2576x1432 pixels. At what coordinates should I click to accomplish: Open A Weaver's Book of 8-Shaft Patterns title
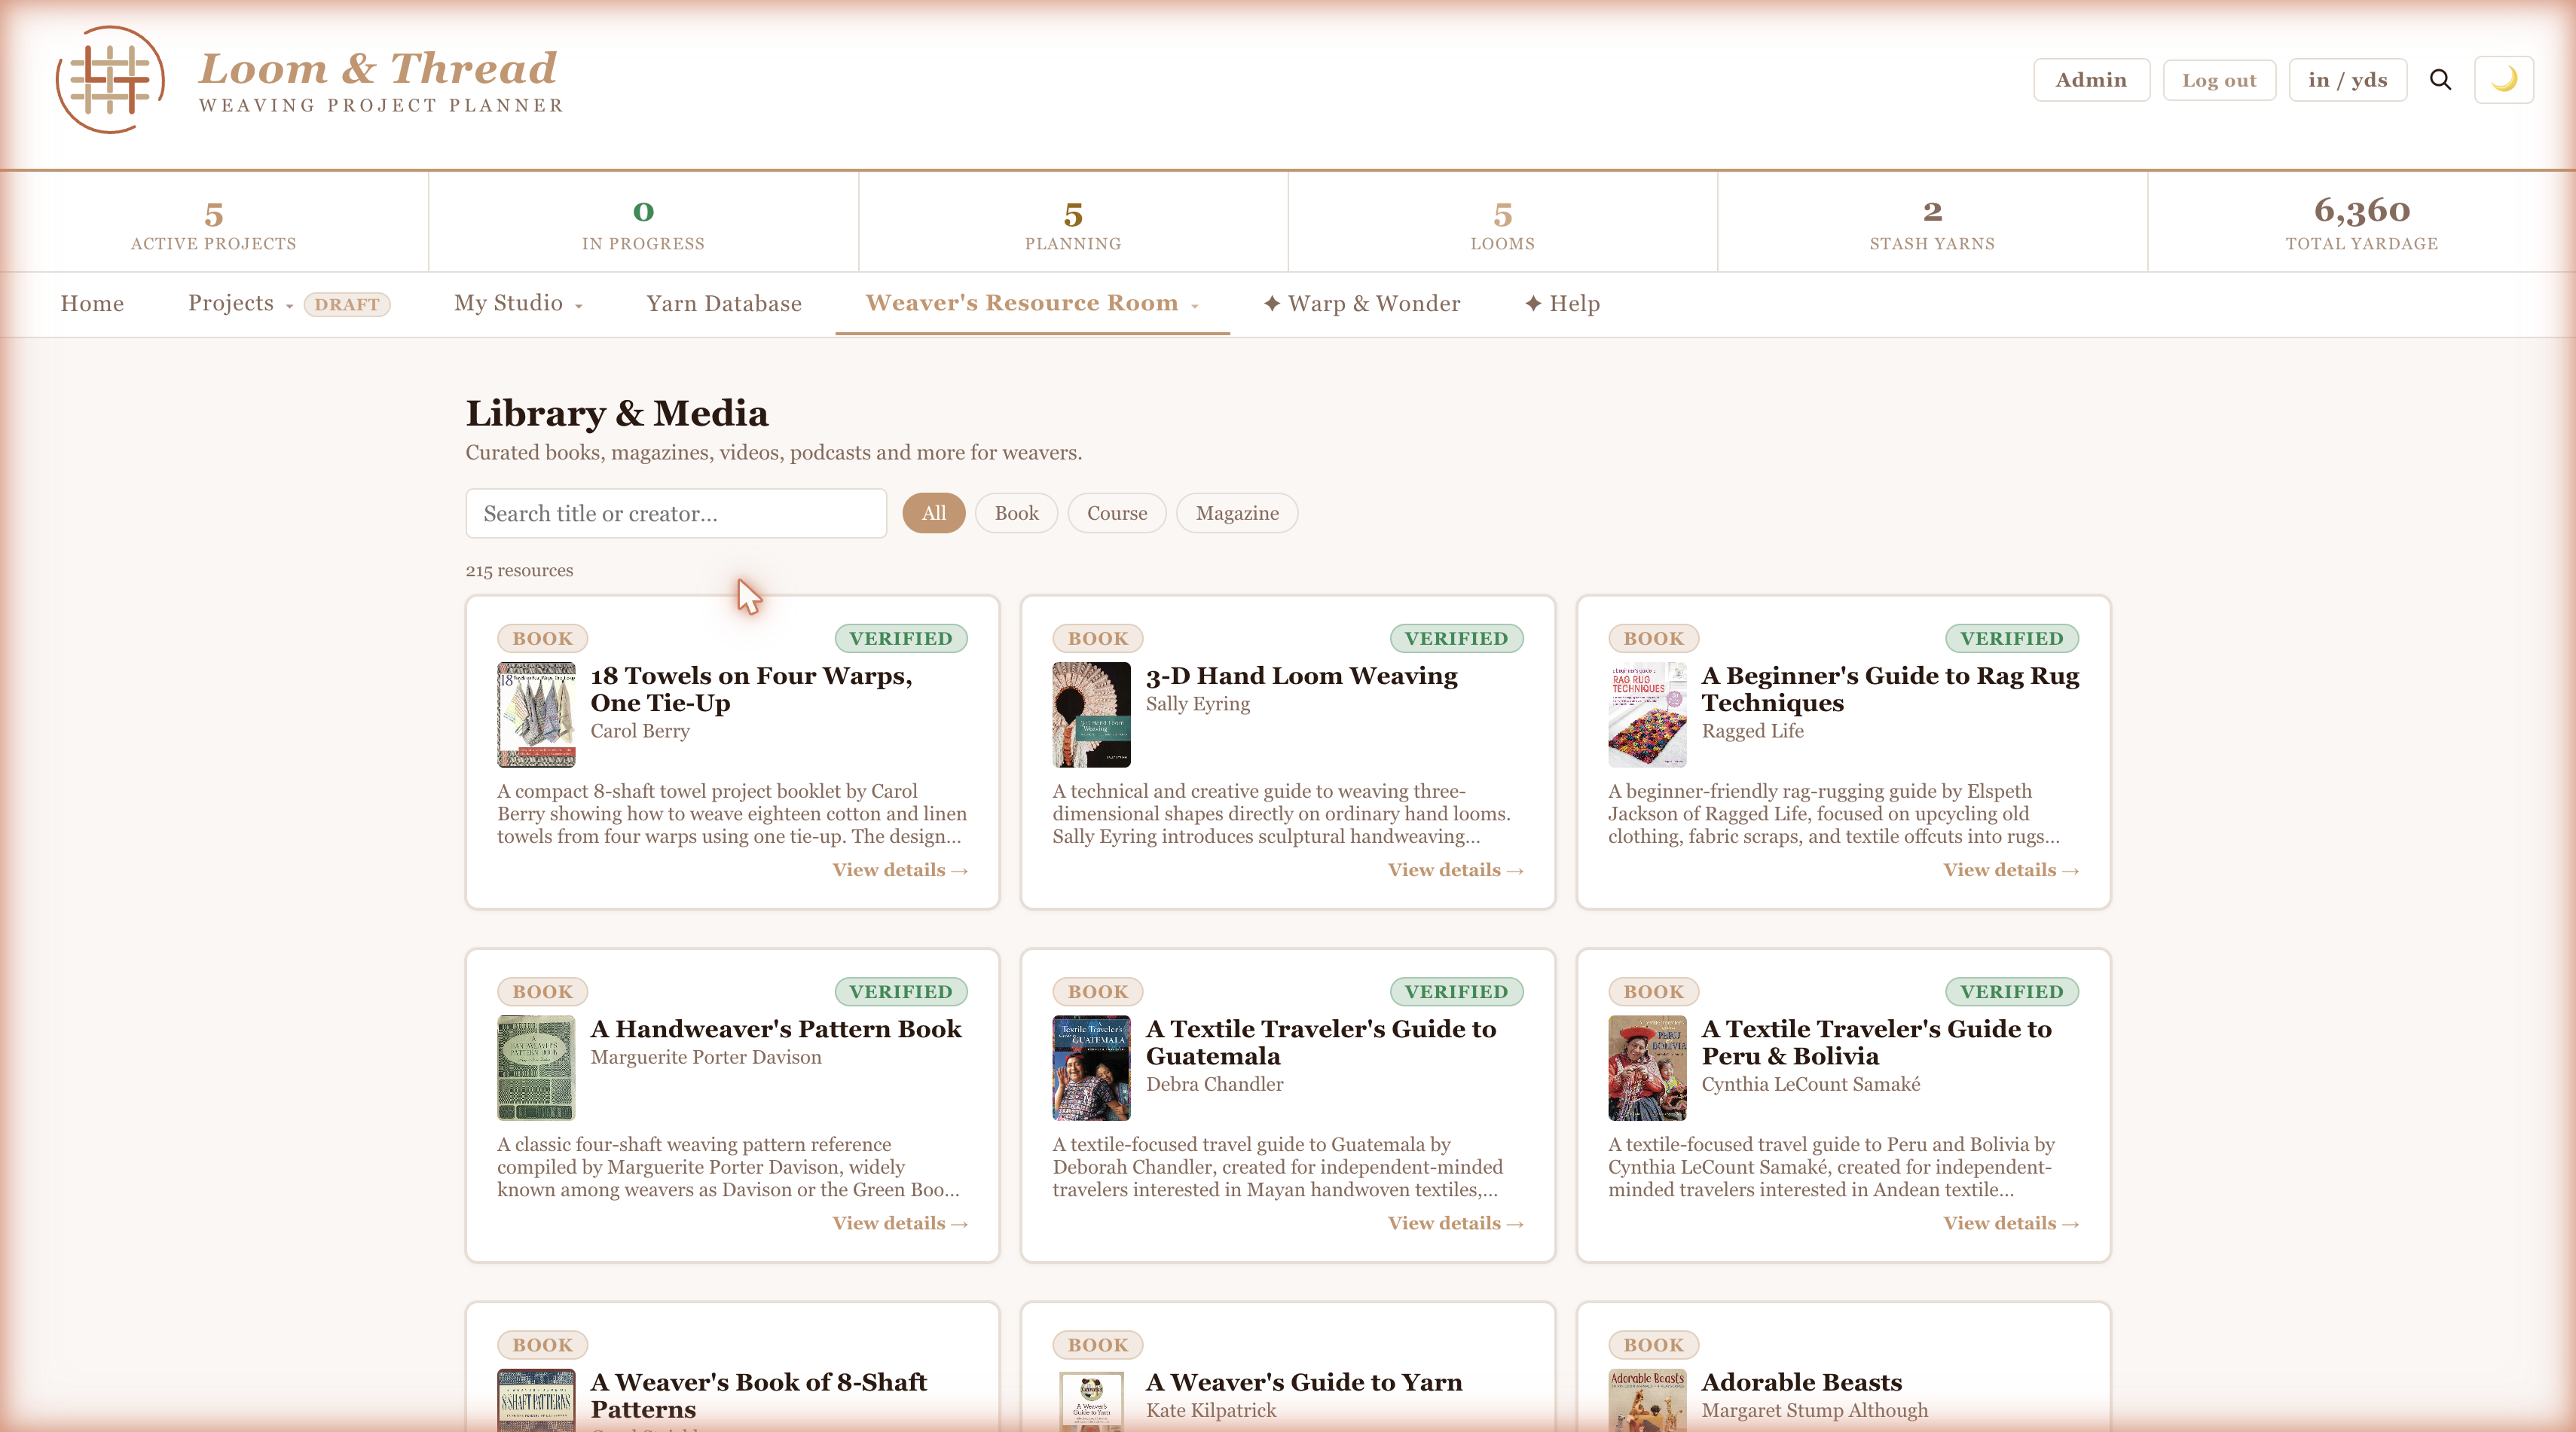click(x=759, y=1395)
